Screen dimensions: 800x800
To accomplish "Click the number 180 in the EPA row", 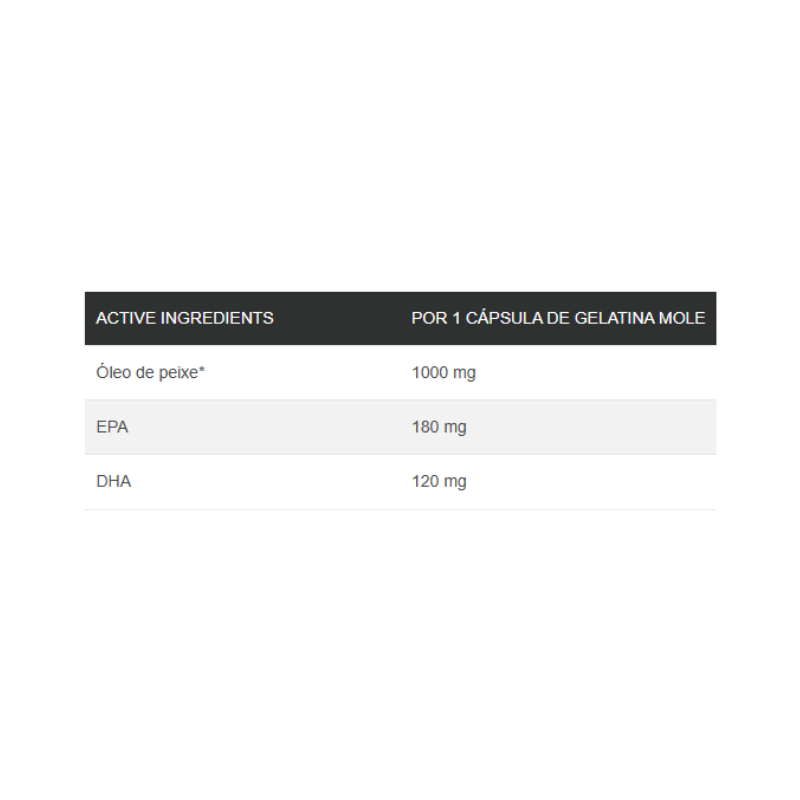I will pyautogui.click(x=425, y=427).
